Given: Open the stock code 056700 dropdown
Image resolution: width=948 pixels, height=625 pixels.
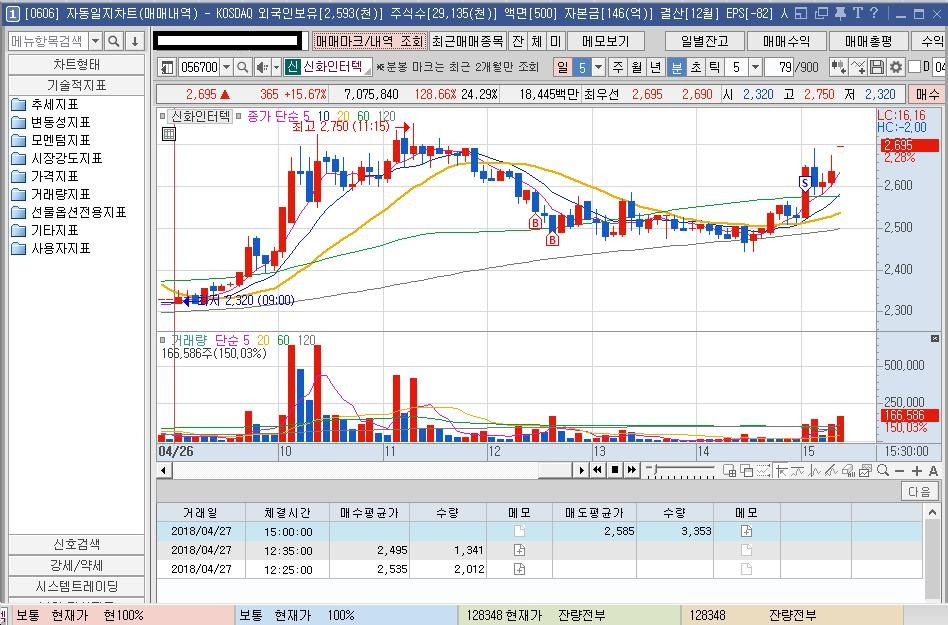Looking at the screenshot, I should tap(226, 67).
